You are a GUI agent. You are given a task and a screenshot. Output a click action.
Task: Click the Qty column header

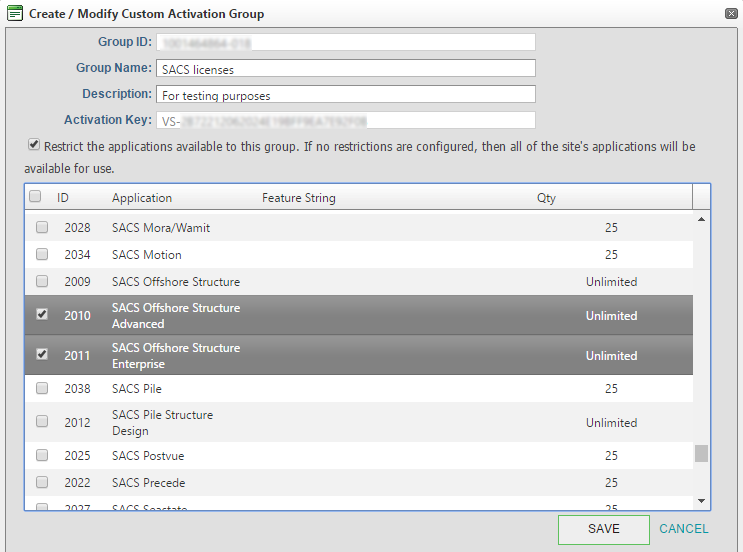546,198
